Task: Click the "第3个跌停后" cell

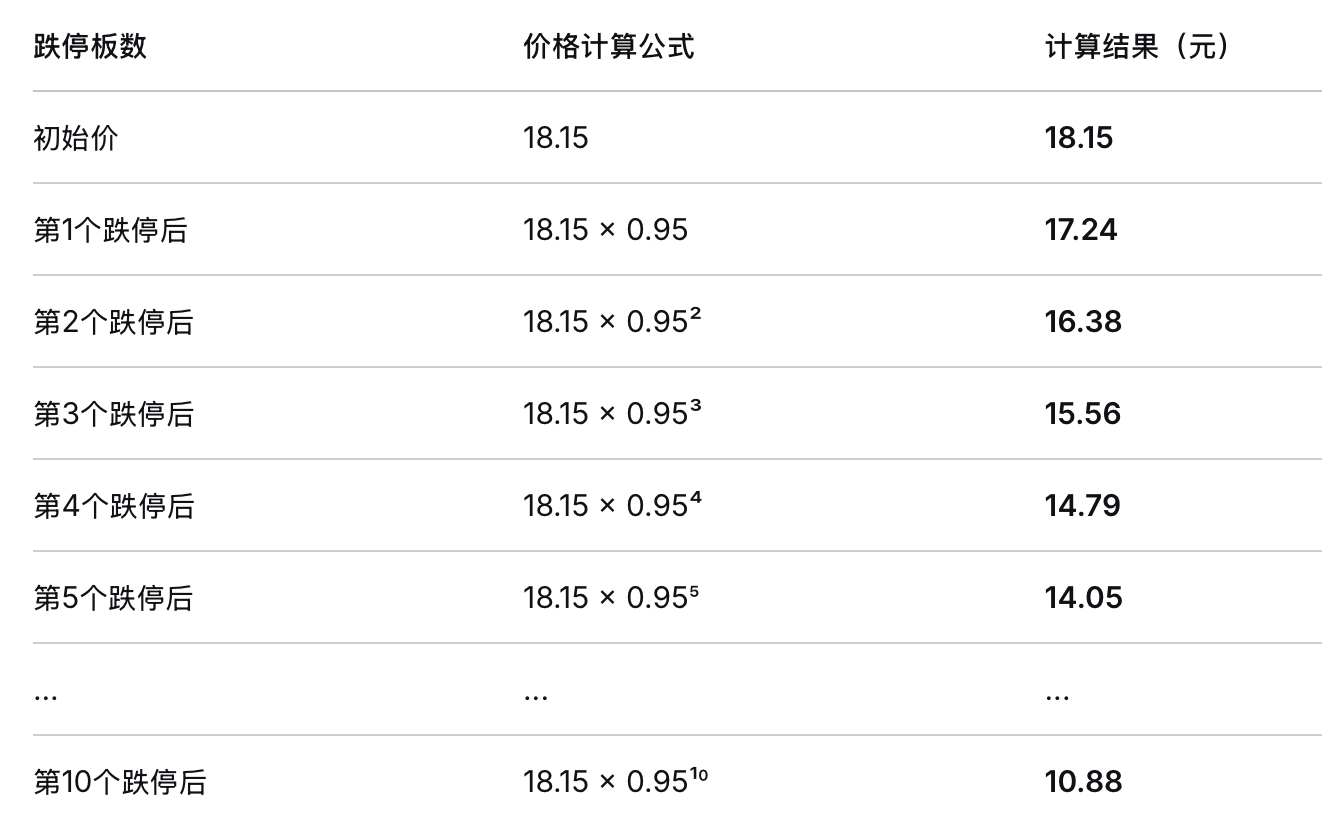Action: [113, 414]
